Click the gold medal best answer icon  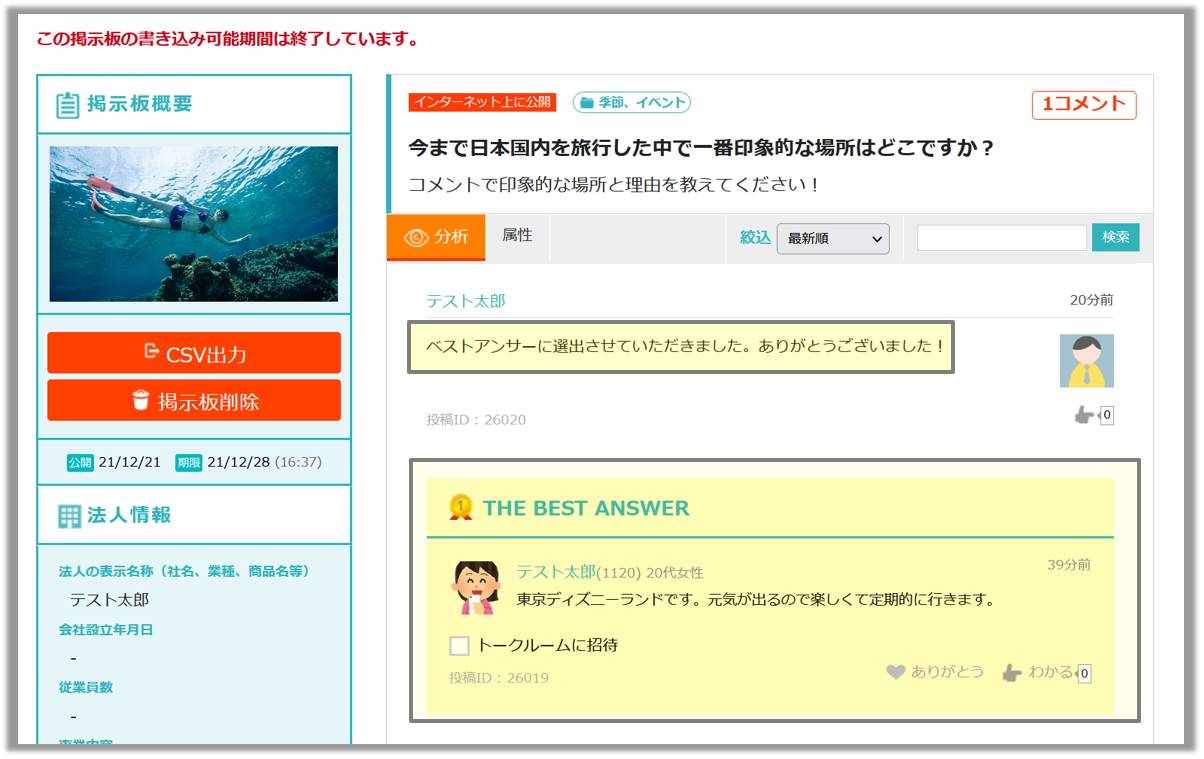coord(460,507)
